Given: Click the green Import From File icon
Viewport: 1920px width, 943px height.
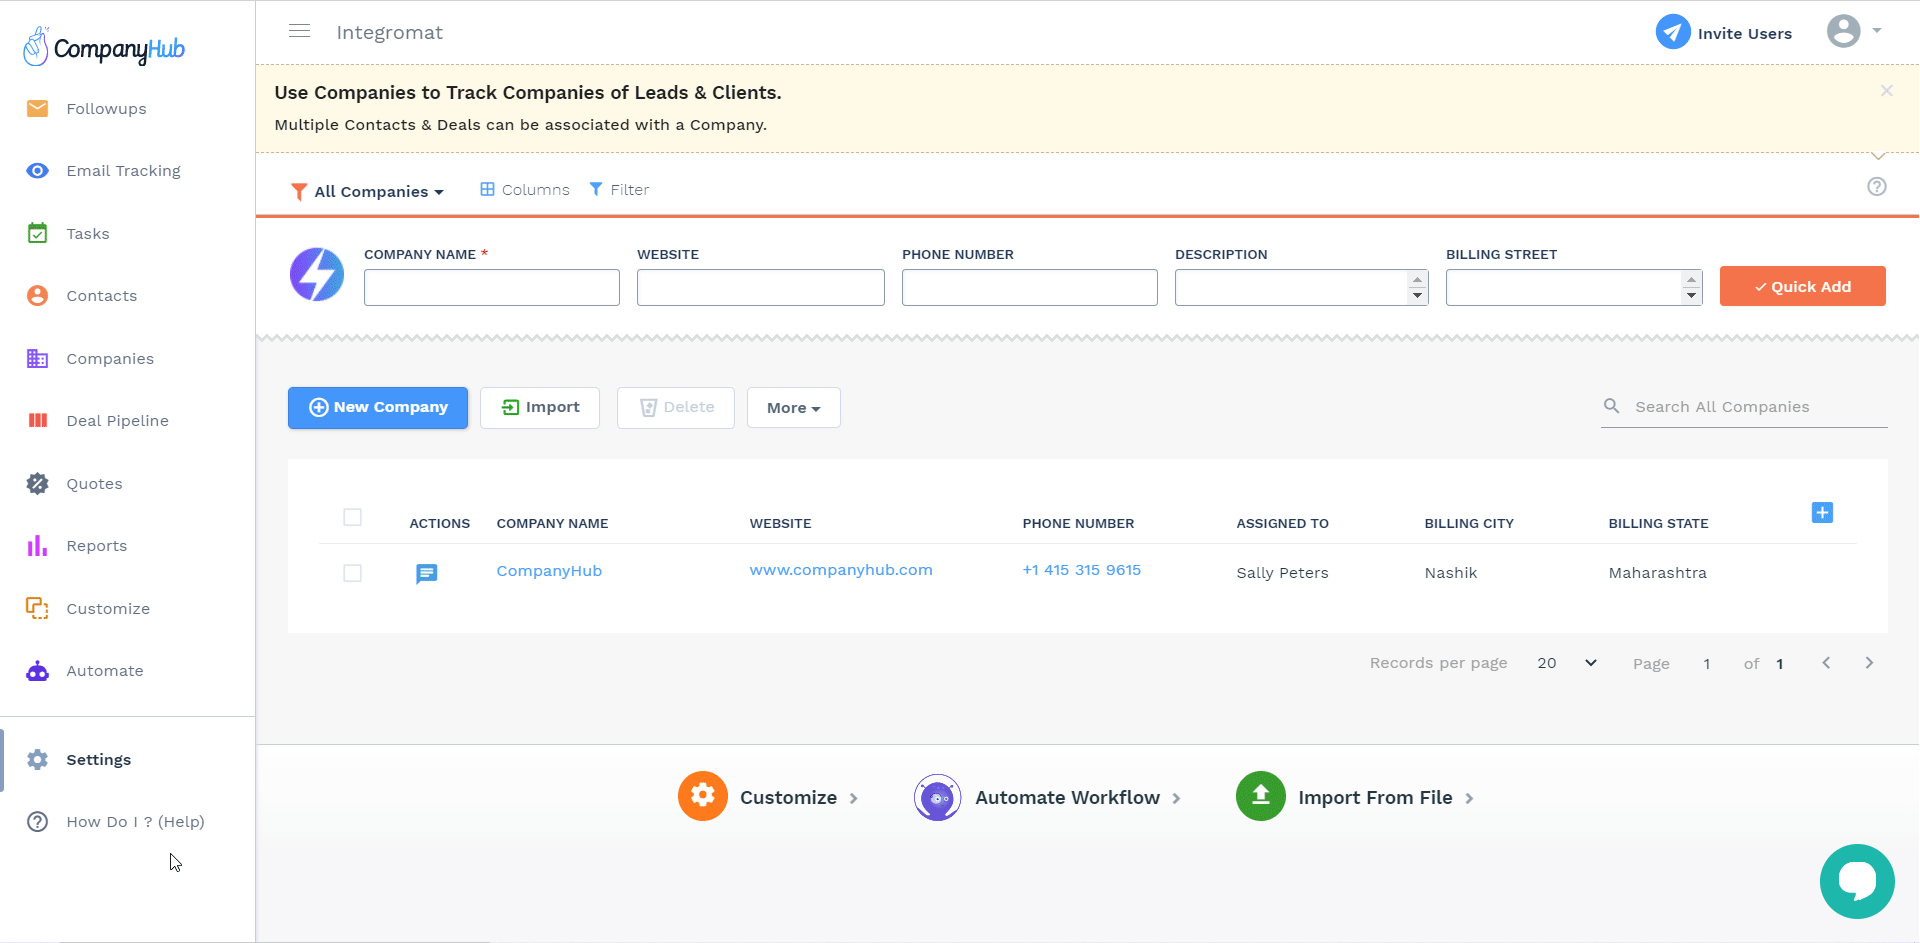Looking at the screenshot, I should coord(1261,796).
